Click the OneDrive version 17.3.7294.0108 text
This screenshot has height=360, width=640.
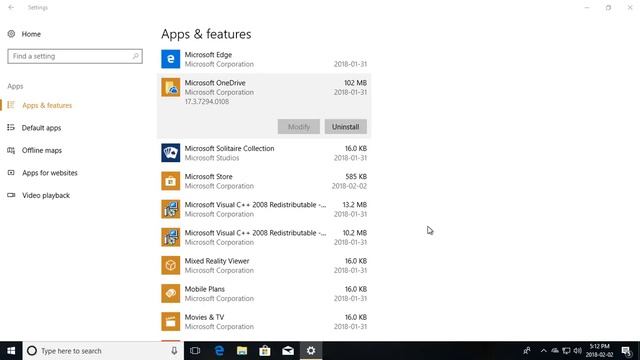(207, 102)
